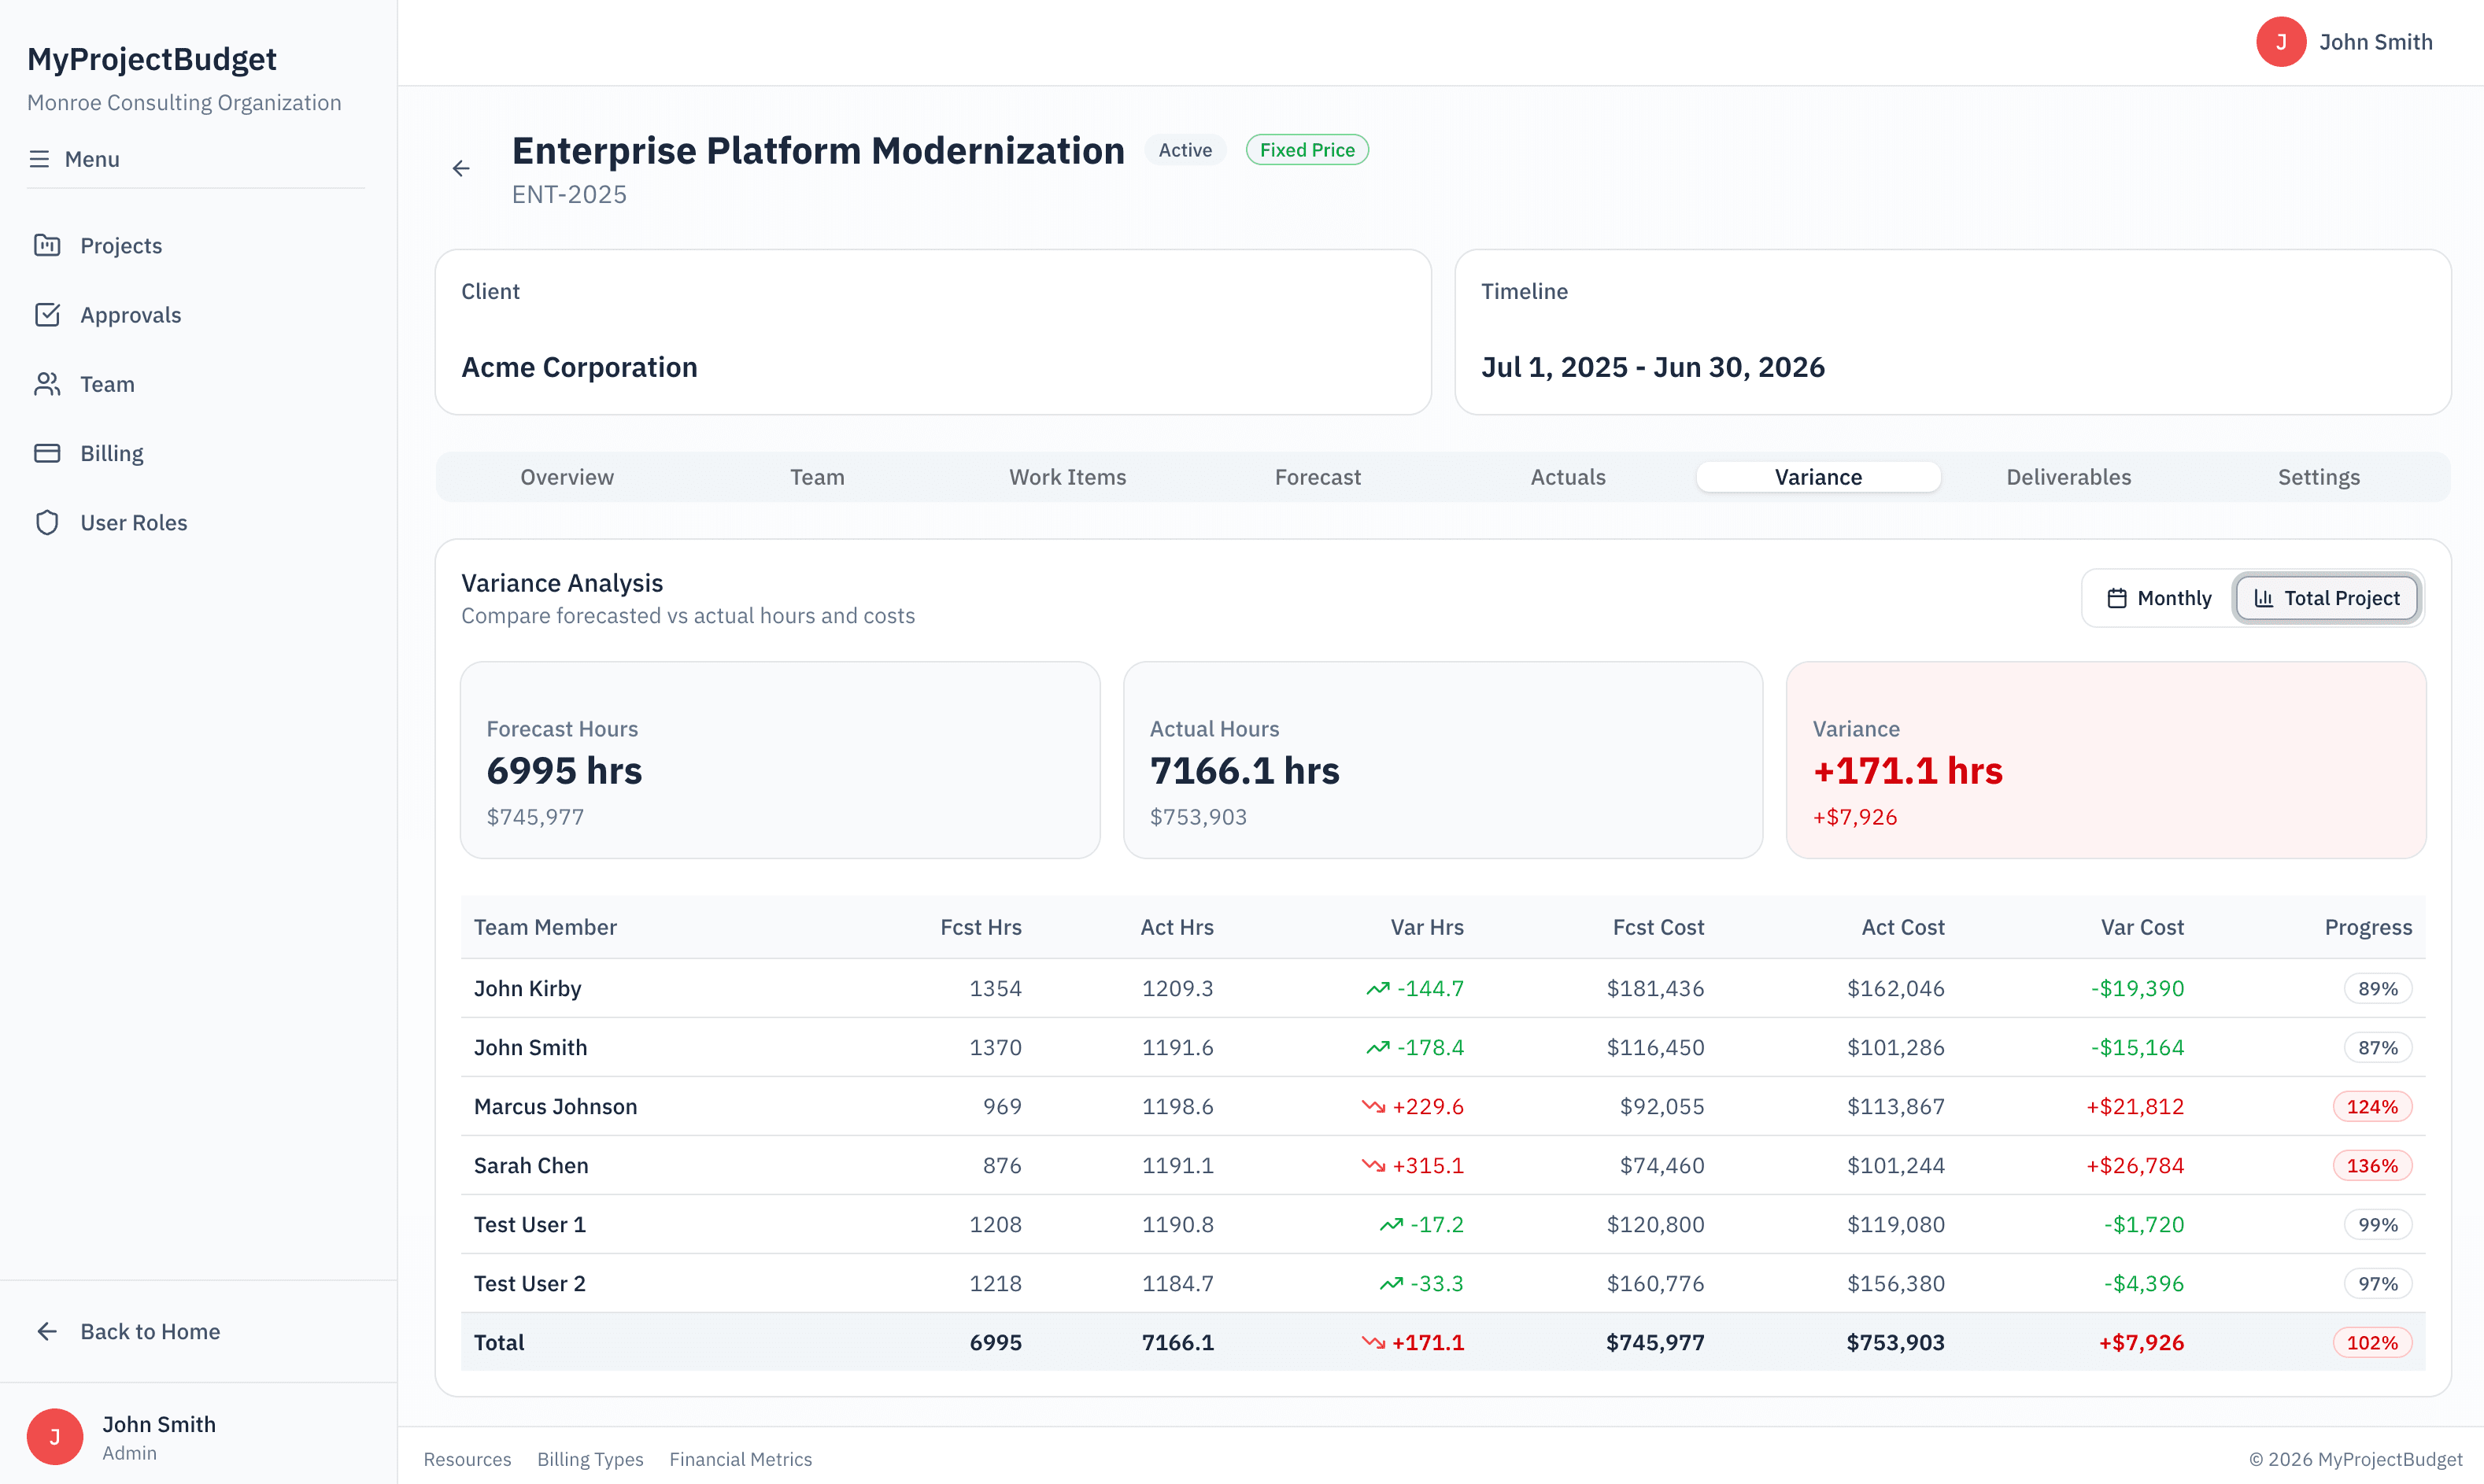Click the User Roles shield icon
This screenshot has width=2484, height=1484.
coord(47,523)
